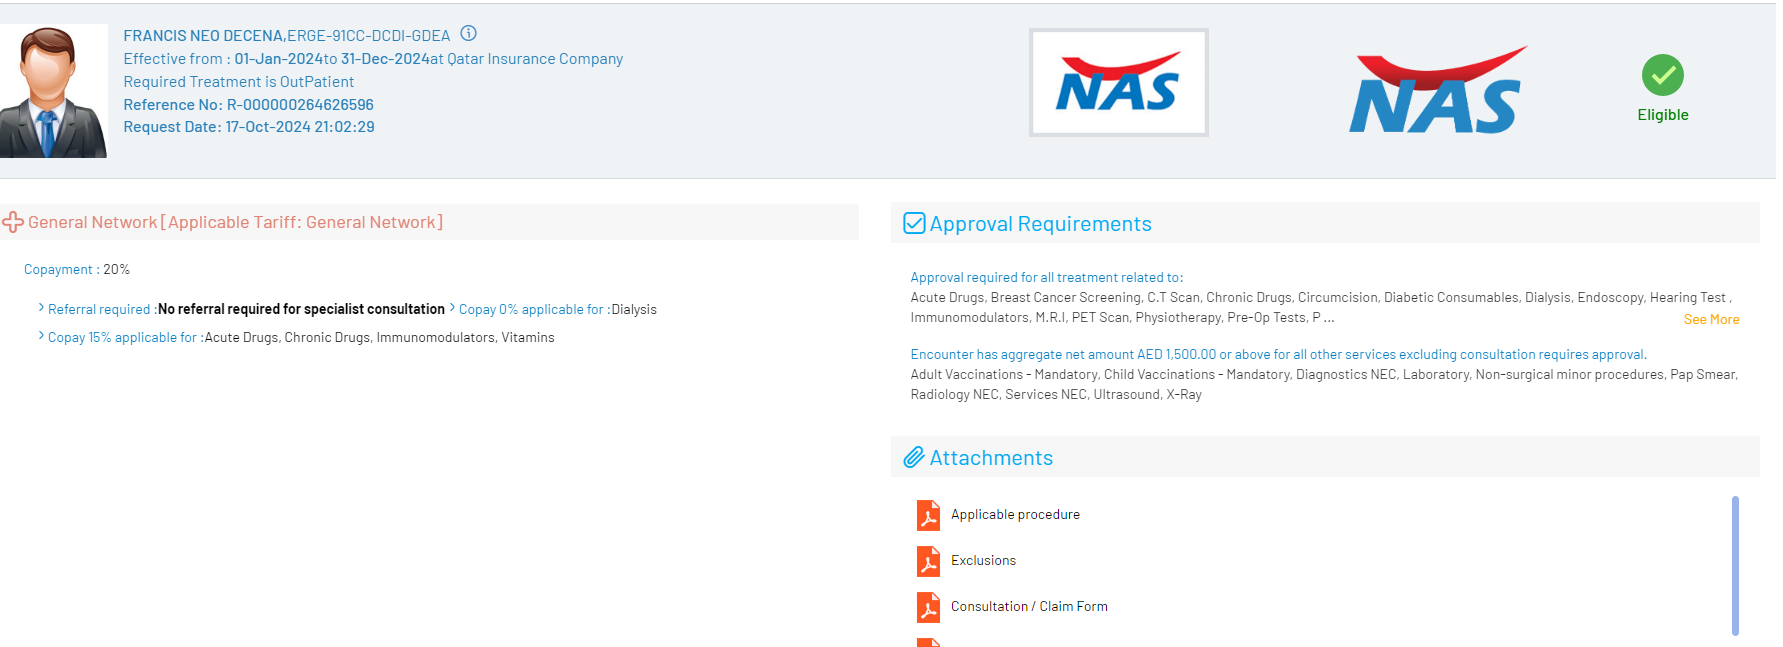Open the Applicable procedure PDF icon
This screenshot has height=647, width=1783.
(x=928, y=515)
